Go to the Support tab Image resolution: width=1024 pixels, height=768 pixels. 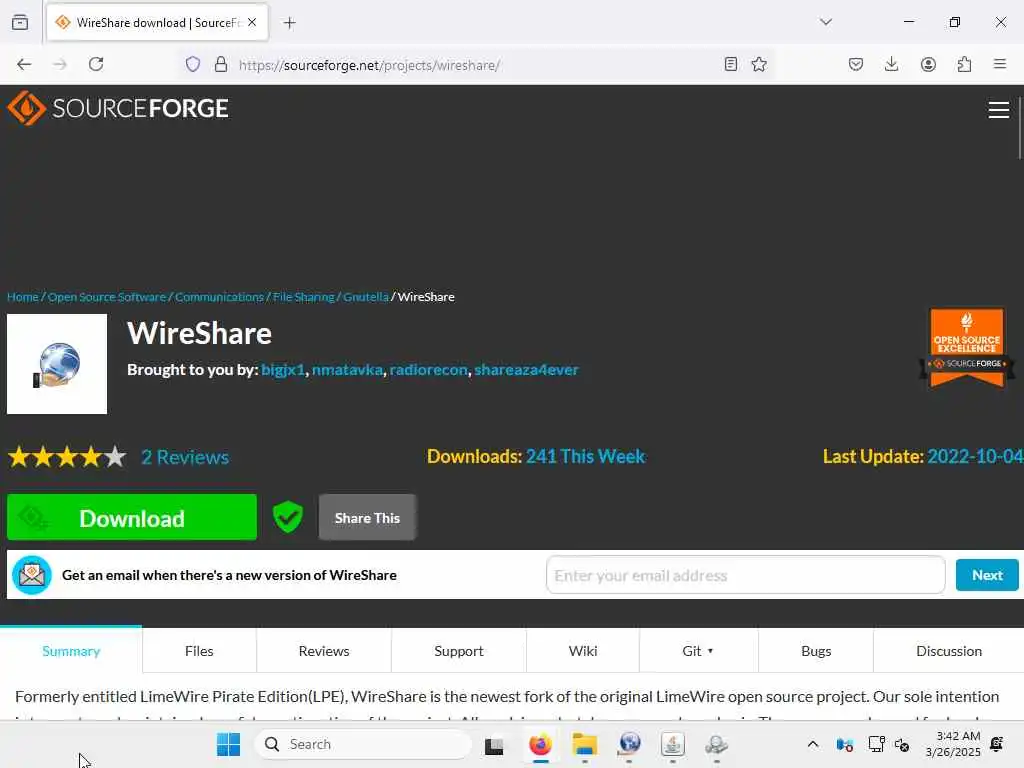458,650
